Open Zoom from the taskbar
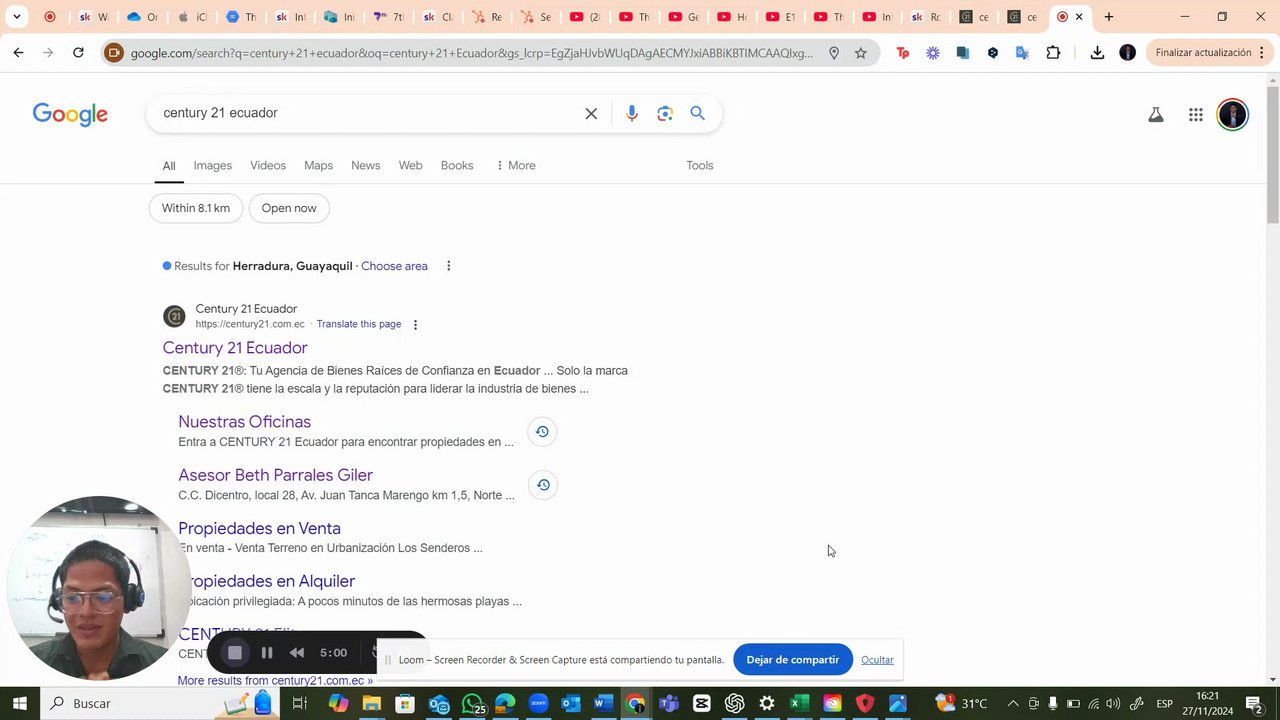The height and width of the screenshot is (720, 1280). 538,704
